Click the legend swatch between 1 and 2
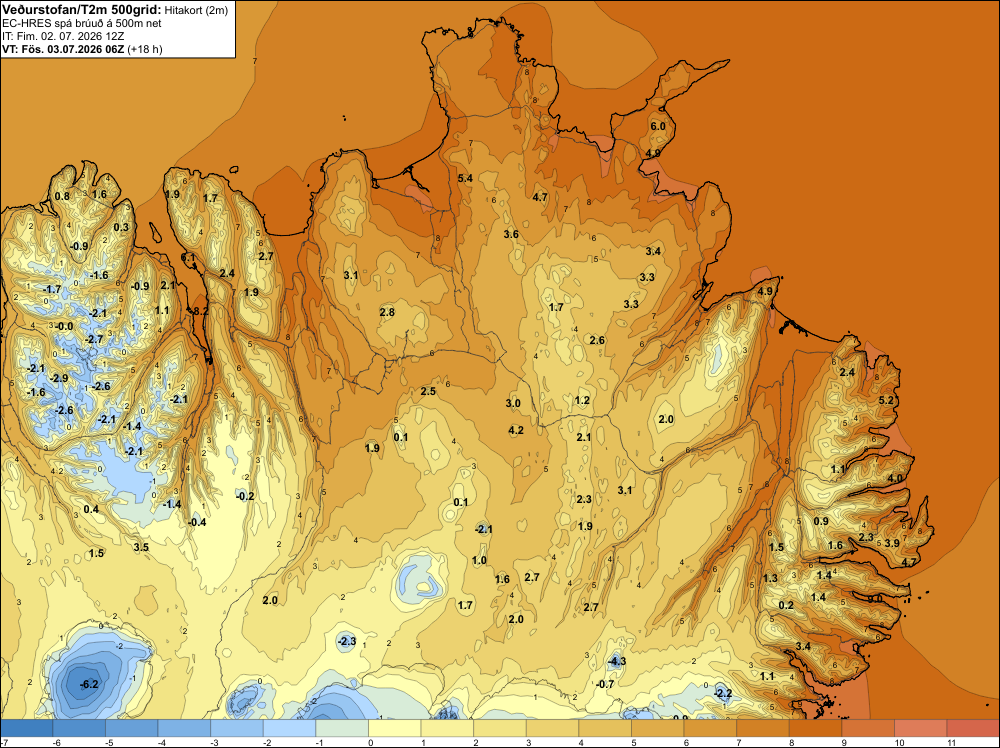The height and width of the screenshot is (748, 1000). [x=447, y=728]
